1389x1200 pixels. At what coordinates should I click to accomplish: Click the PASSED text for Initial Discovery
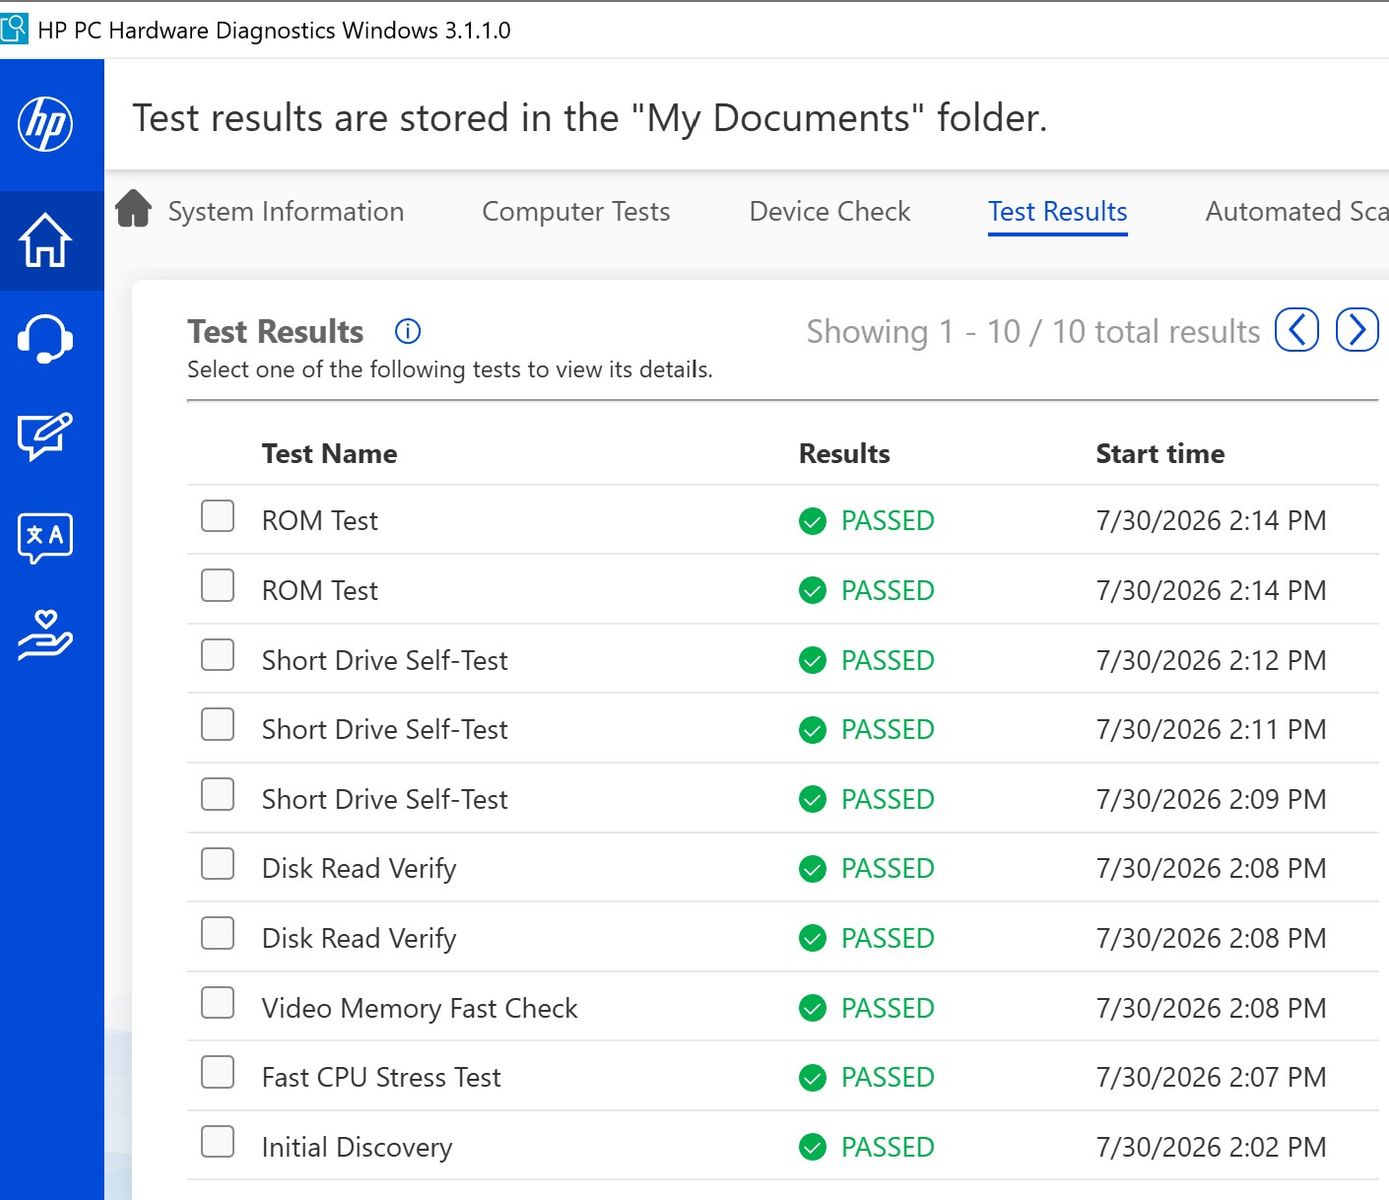pyautogui.click(x=888, y=1147)
